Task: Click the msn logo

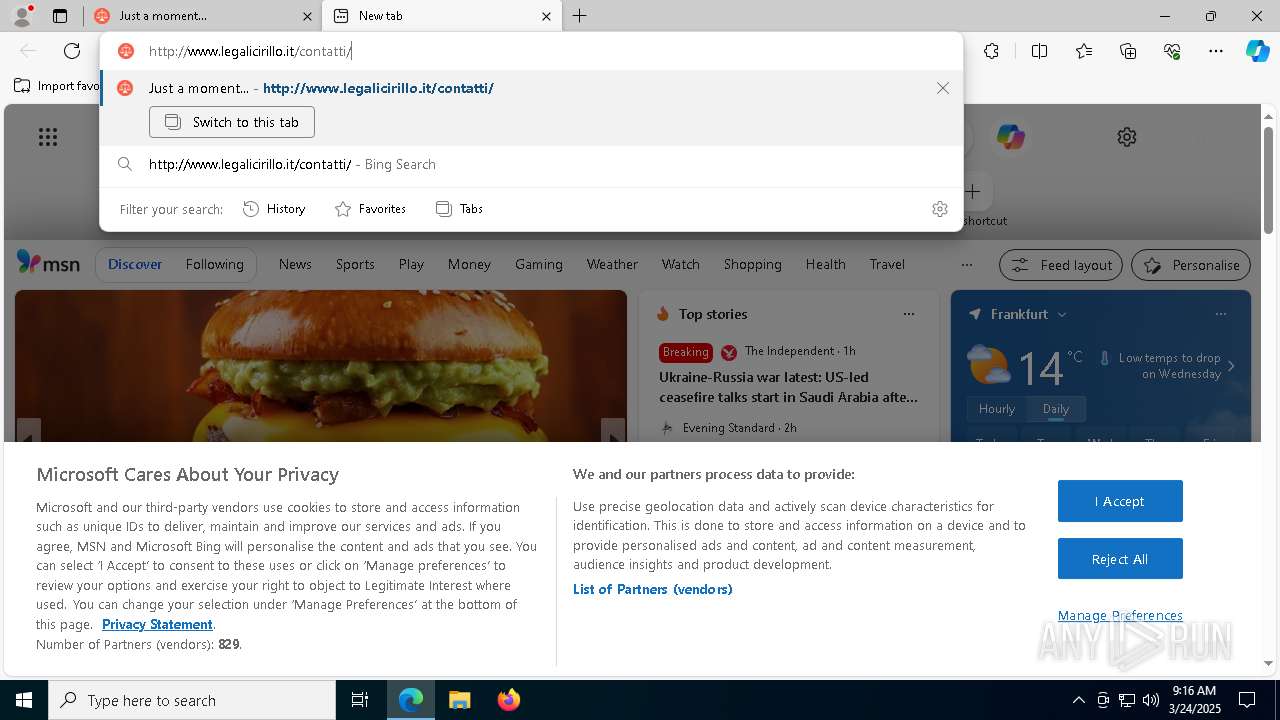Action: [x=48, y=263]
